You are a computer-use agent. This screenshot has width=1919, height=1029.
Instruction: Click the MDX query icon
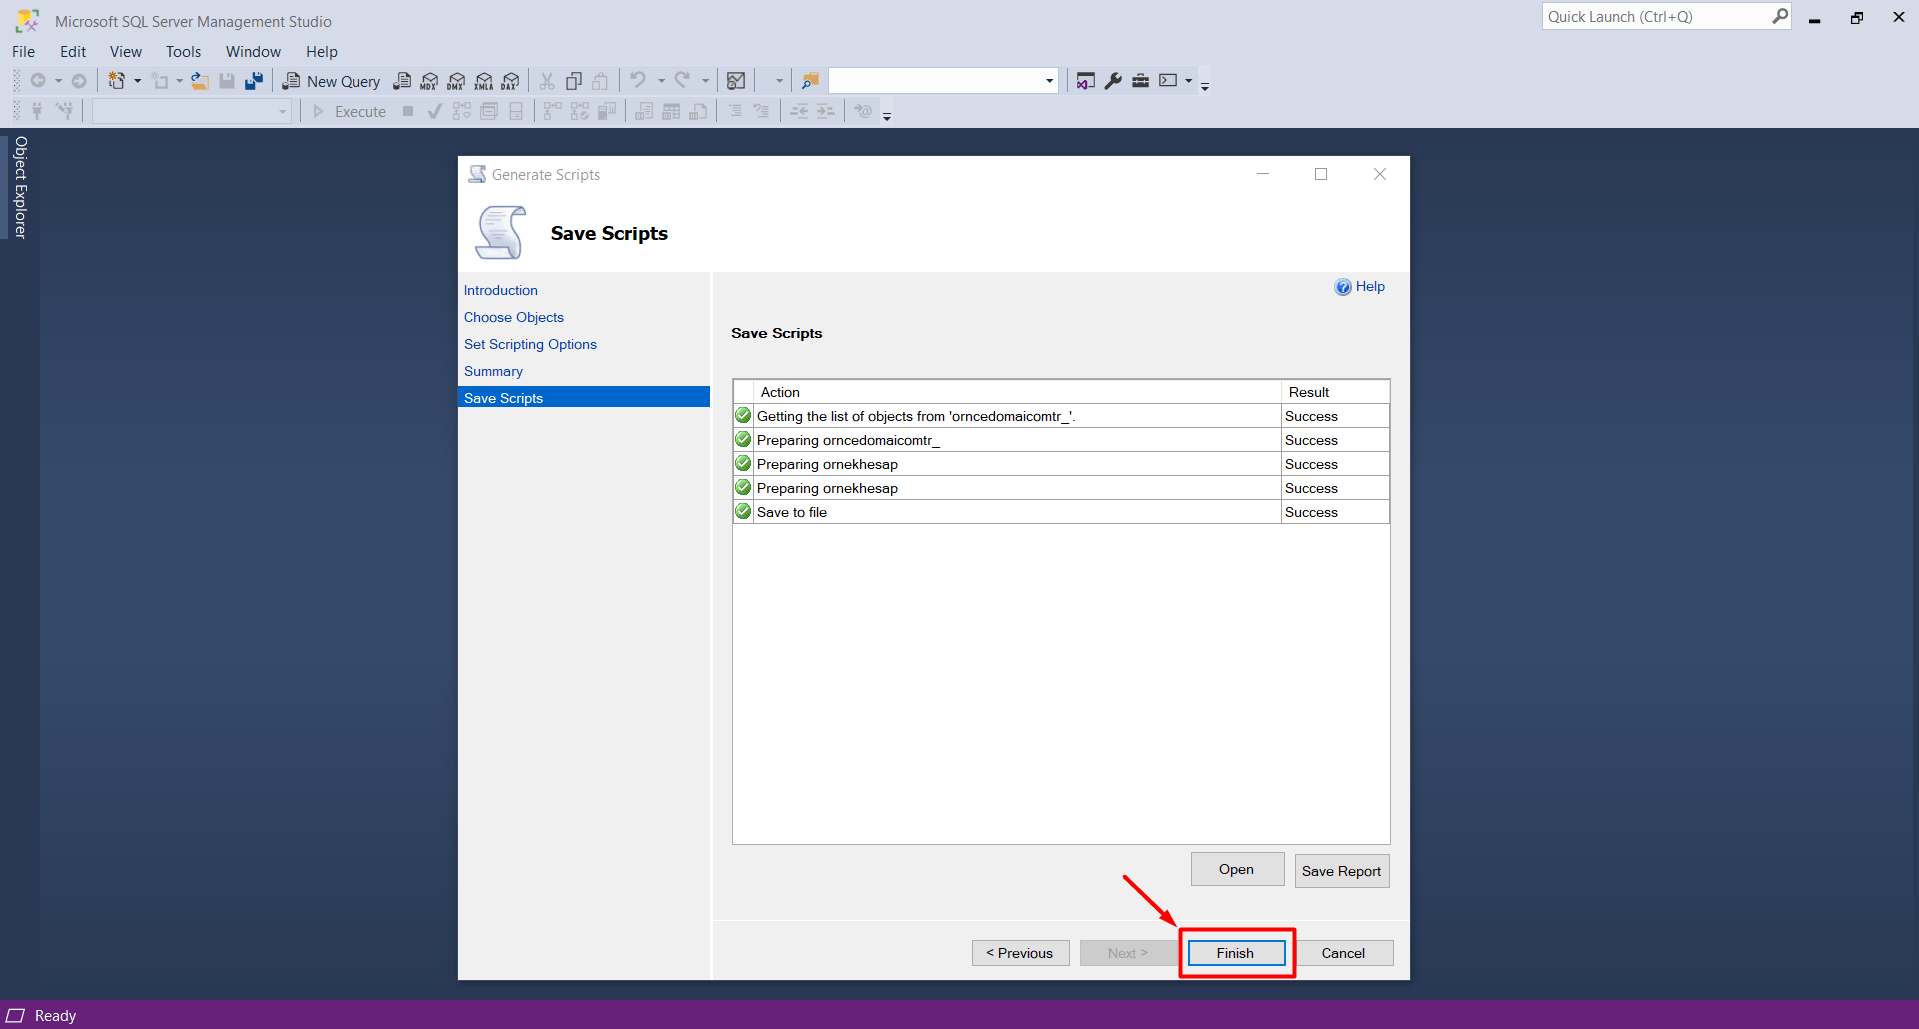pyautogui.click(x=429, y=81)
